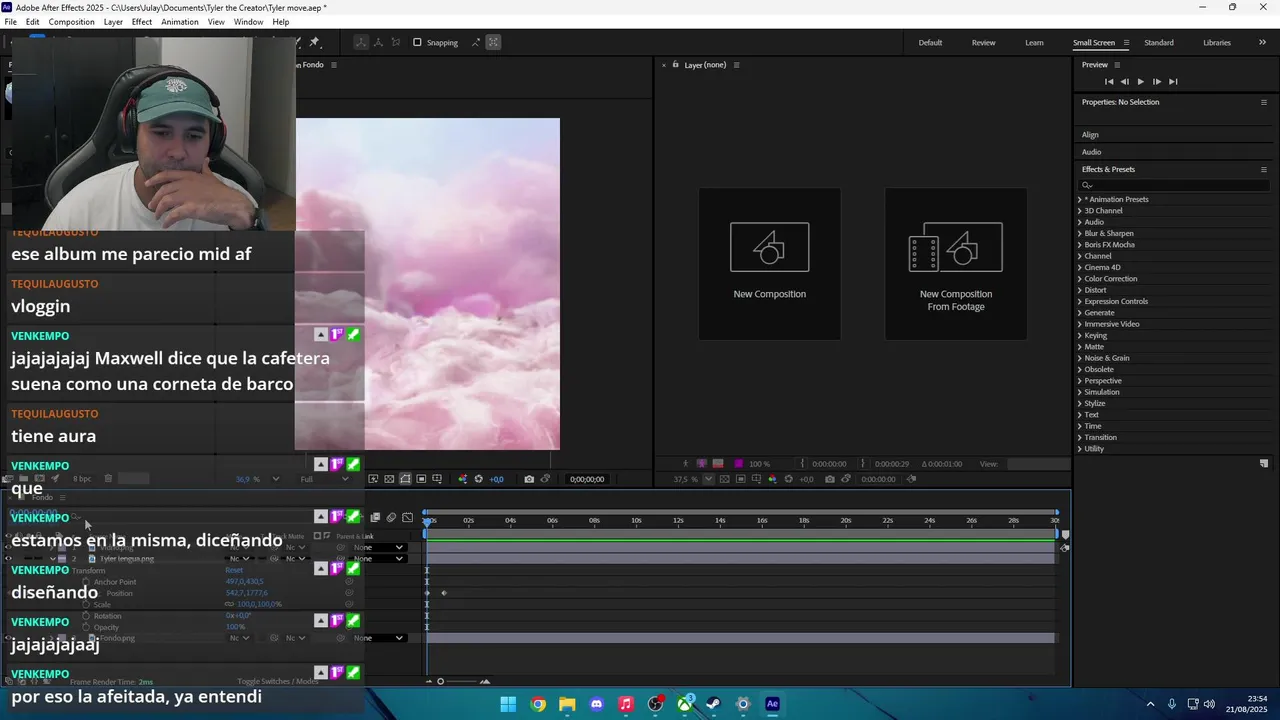Switch to Libraries workspace
The height and width of the screenshot is (720, 1280).
click(x=1217, y=43)
